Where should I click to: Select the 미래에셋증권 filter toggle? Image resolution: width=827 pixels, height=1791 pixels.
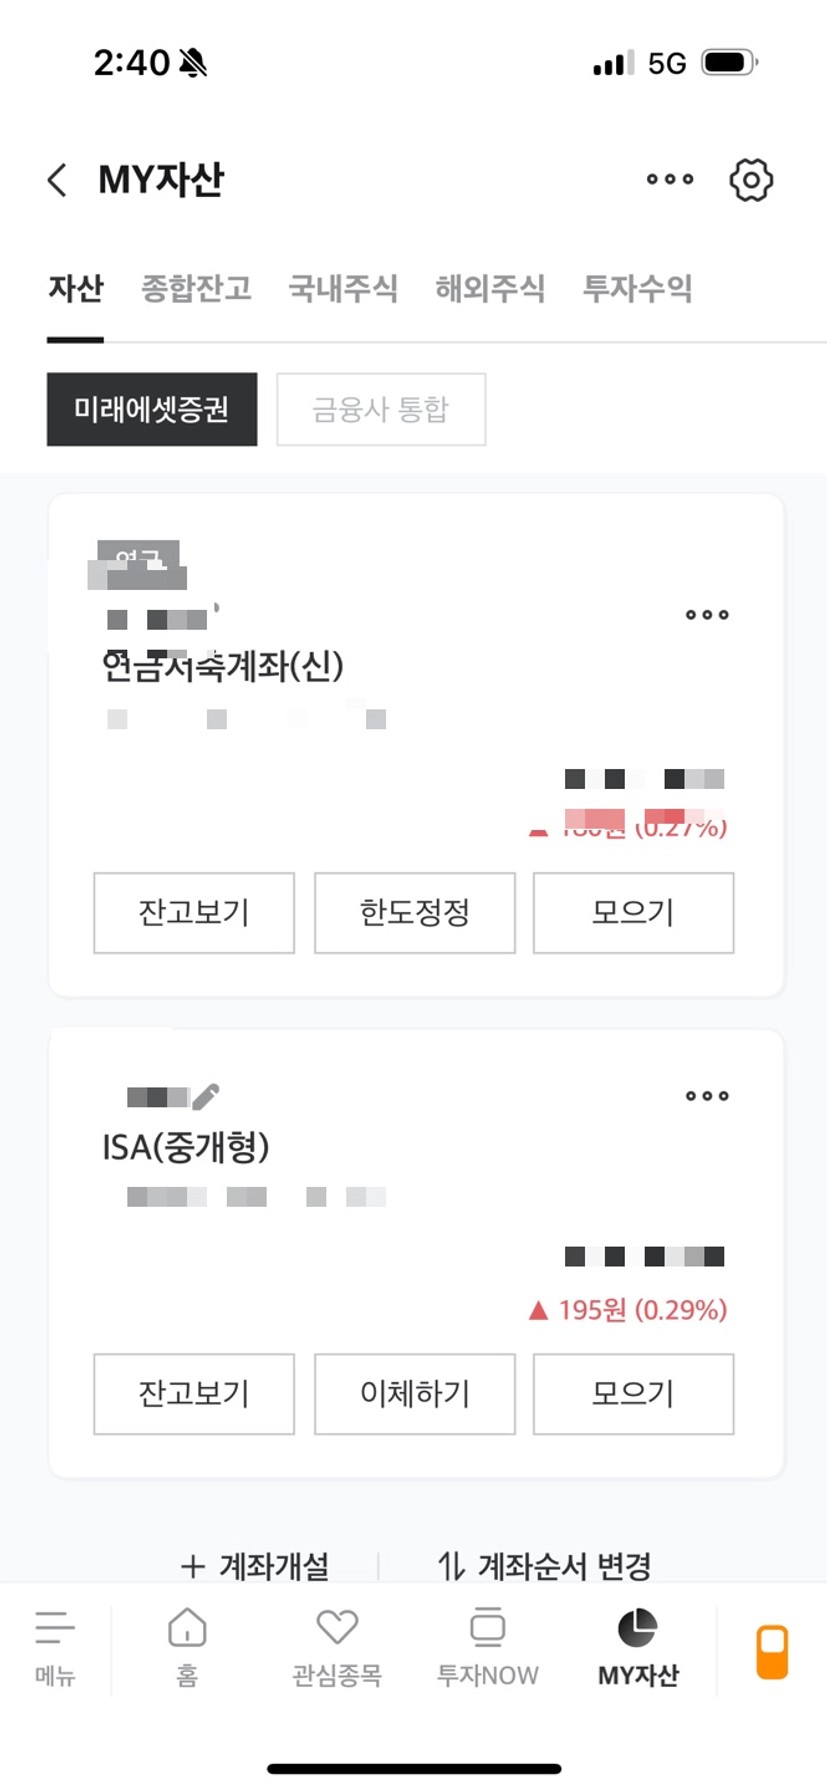[x=152, y=409]
